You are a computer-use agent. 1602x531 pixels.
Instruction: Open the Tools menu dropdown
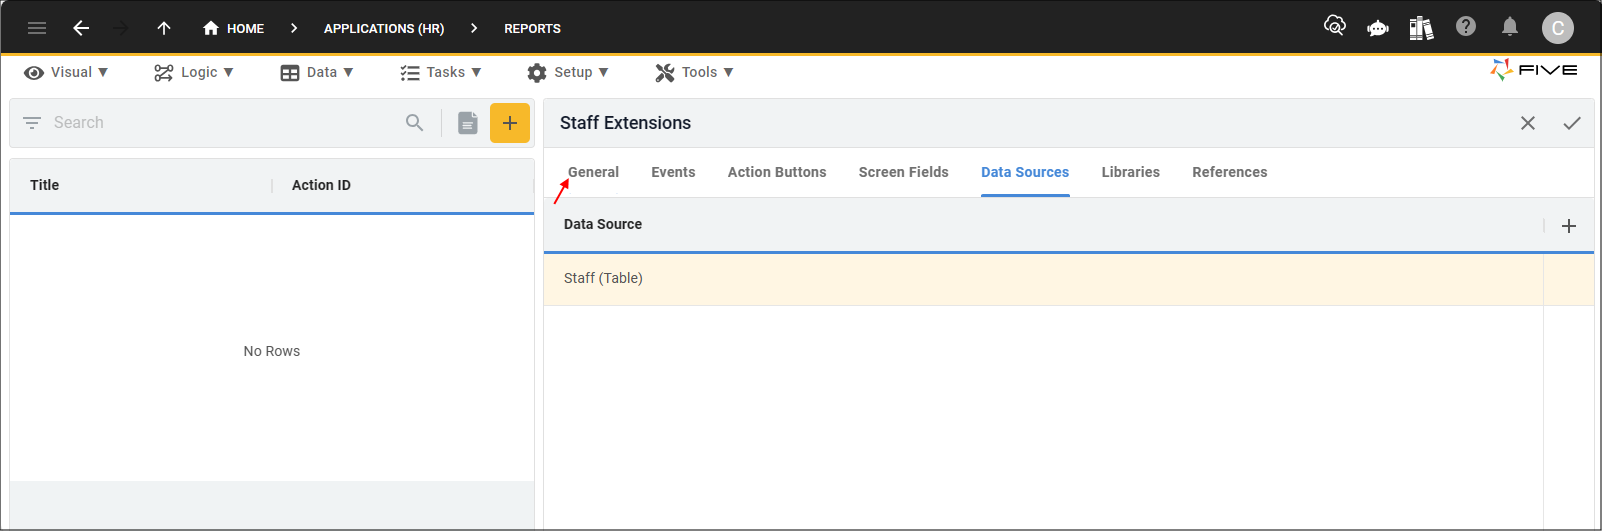tap(695, 72)
